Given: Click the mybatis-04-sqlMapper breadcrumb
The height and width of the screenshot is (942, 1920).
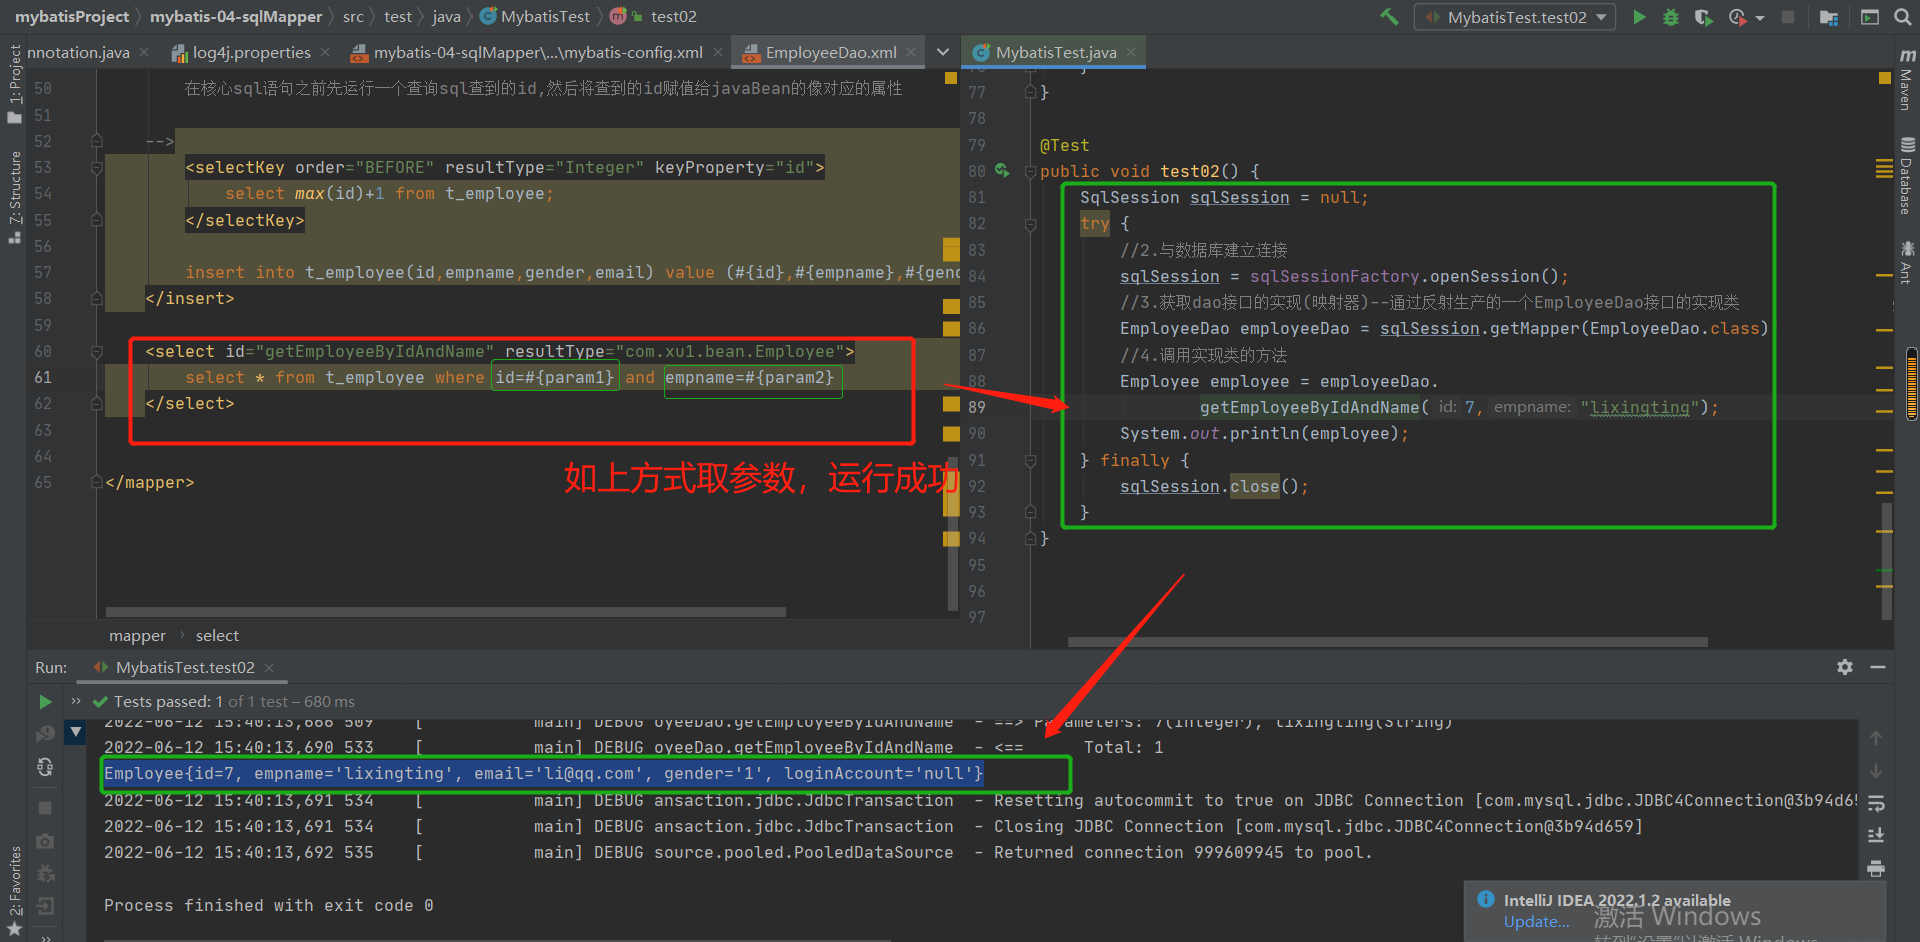Looking at the screenshot, I should click(236, 17).
